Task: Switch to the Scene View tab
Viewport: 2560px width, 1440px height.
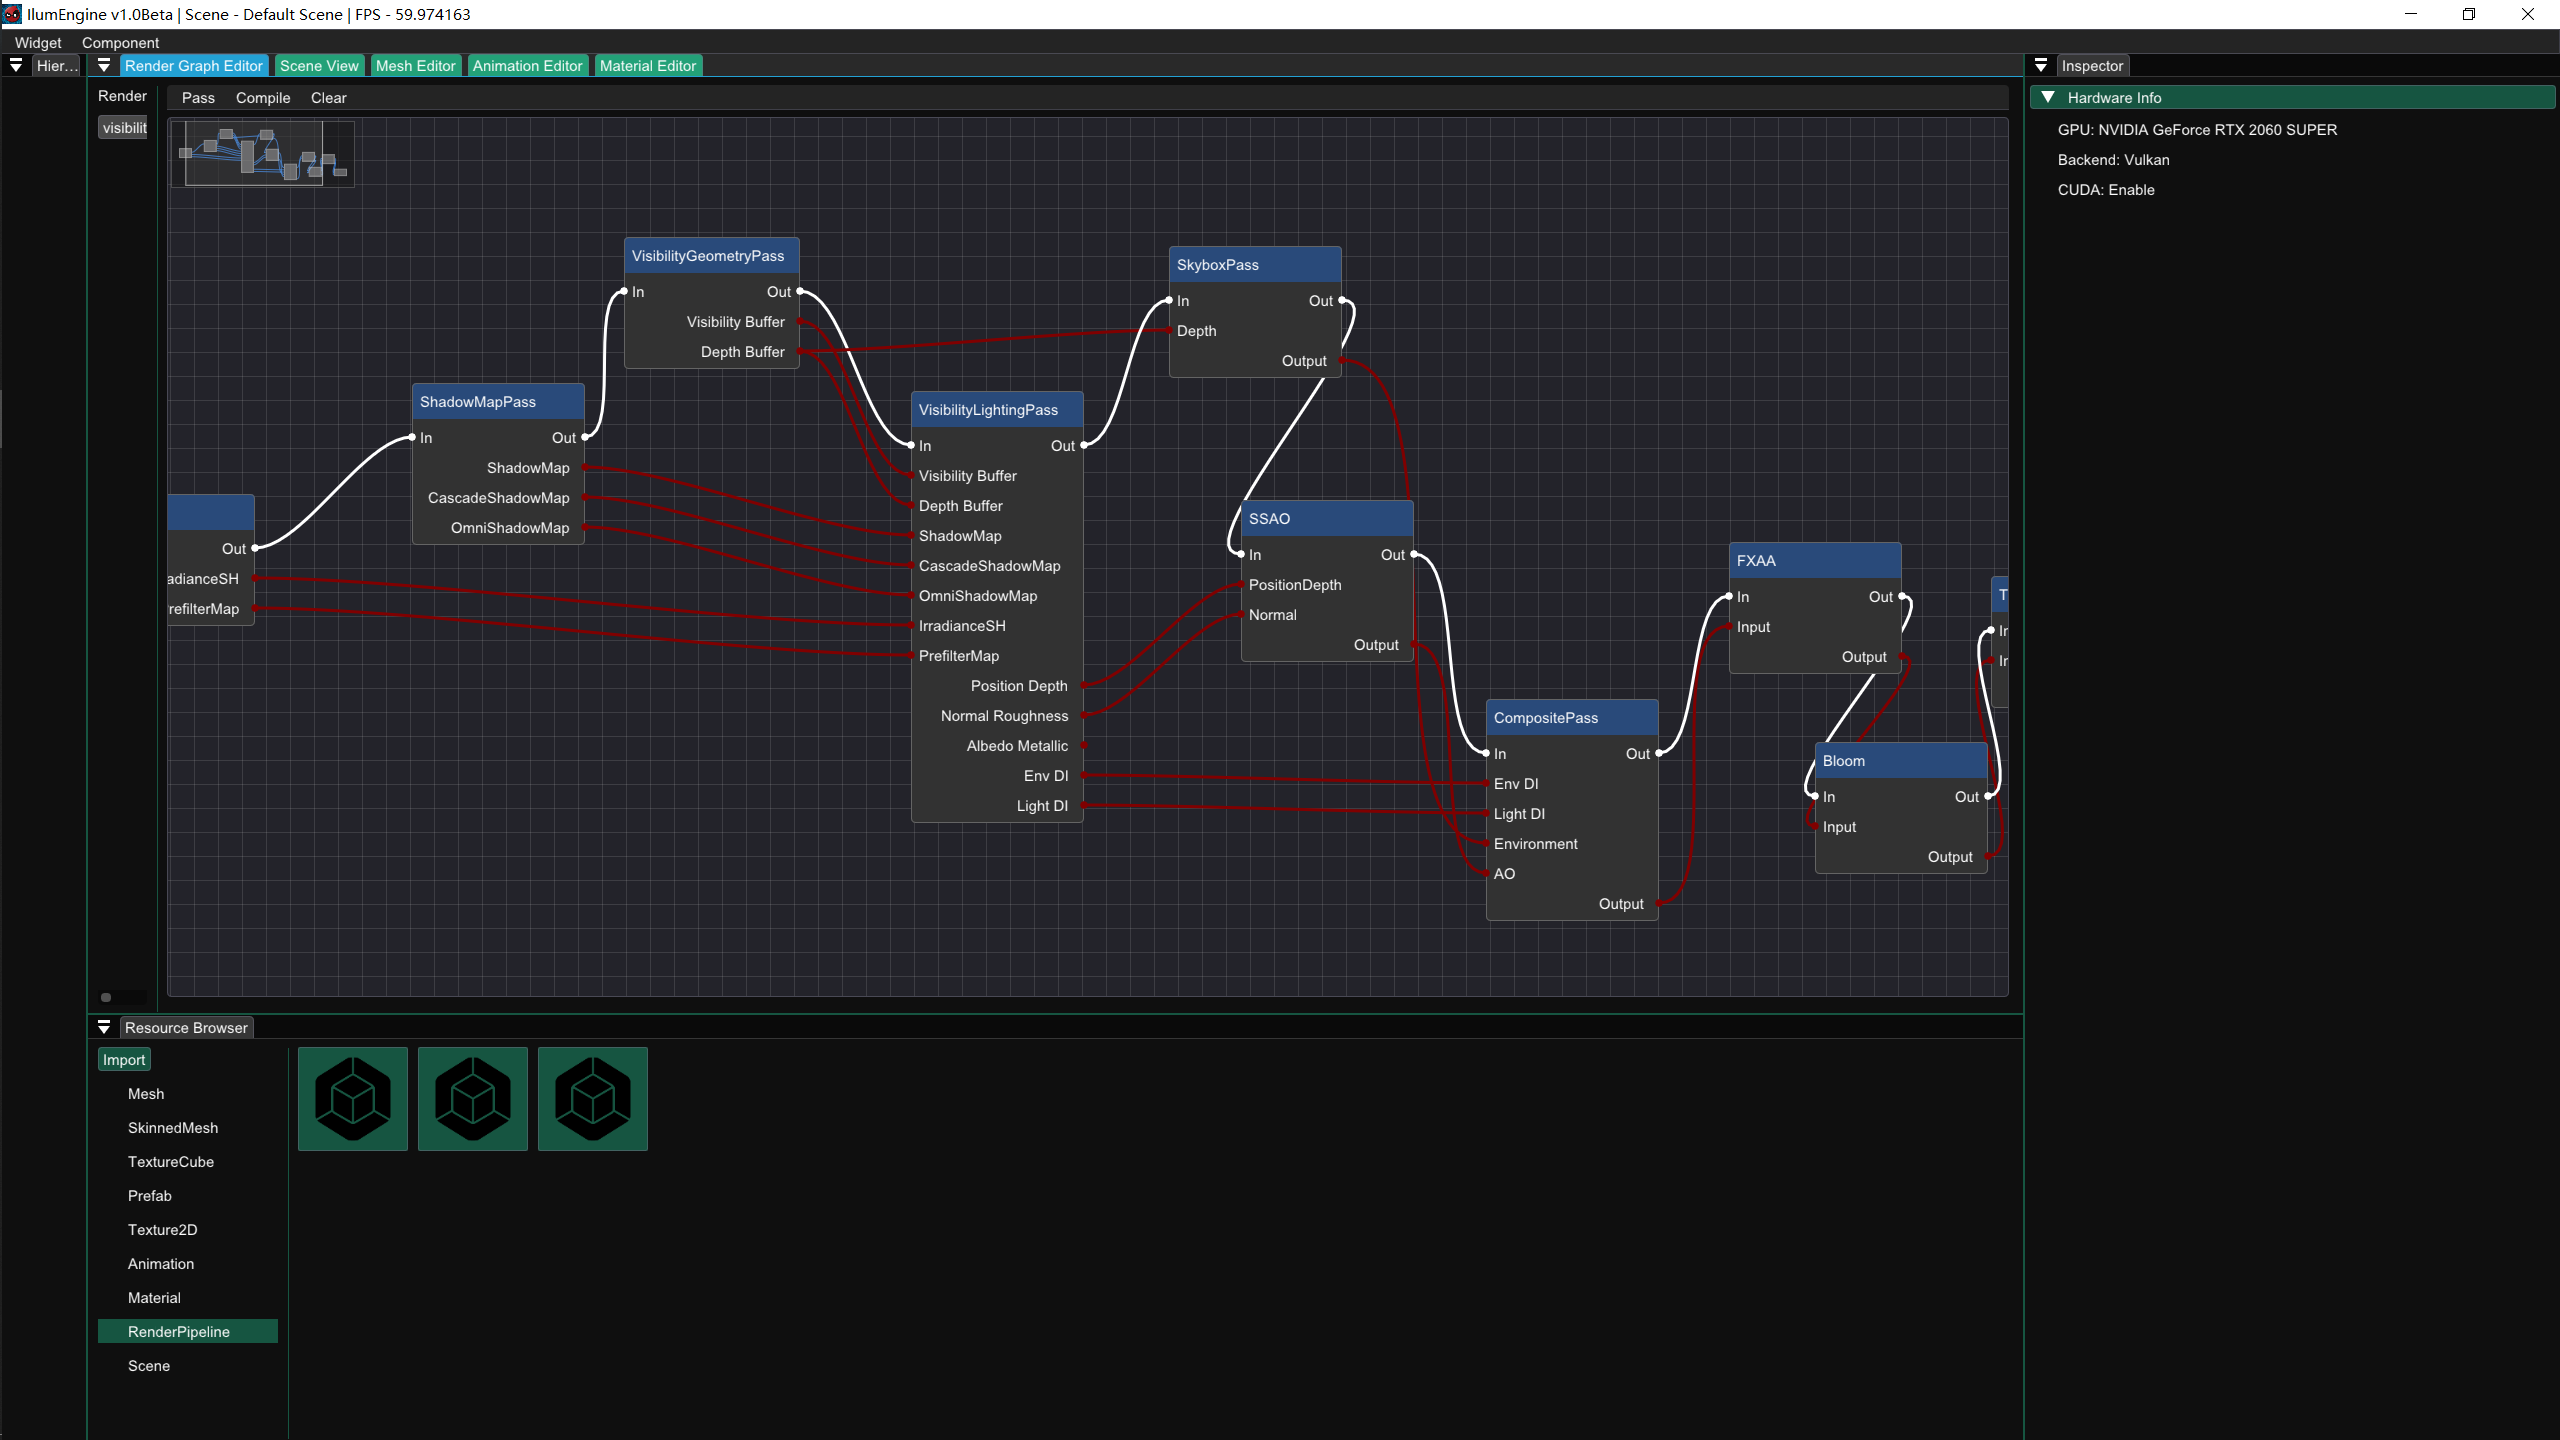Action: coord(319,65)
